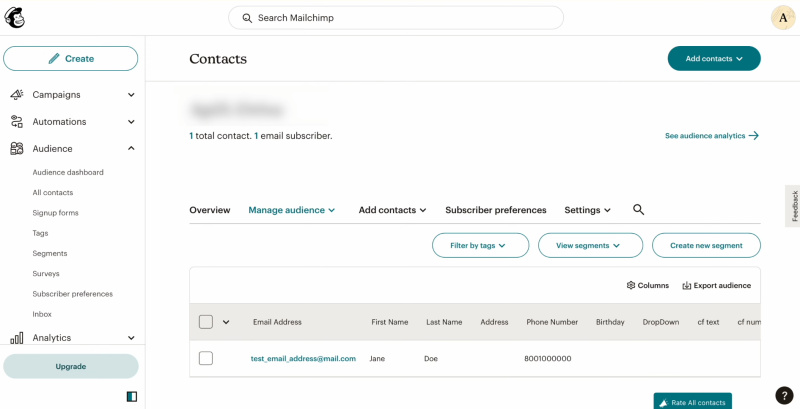Switch to the Overview tab
The image size is (800, 409).
coord(210,210)
